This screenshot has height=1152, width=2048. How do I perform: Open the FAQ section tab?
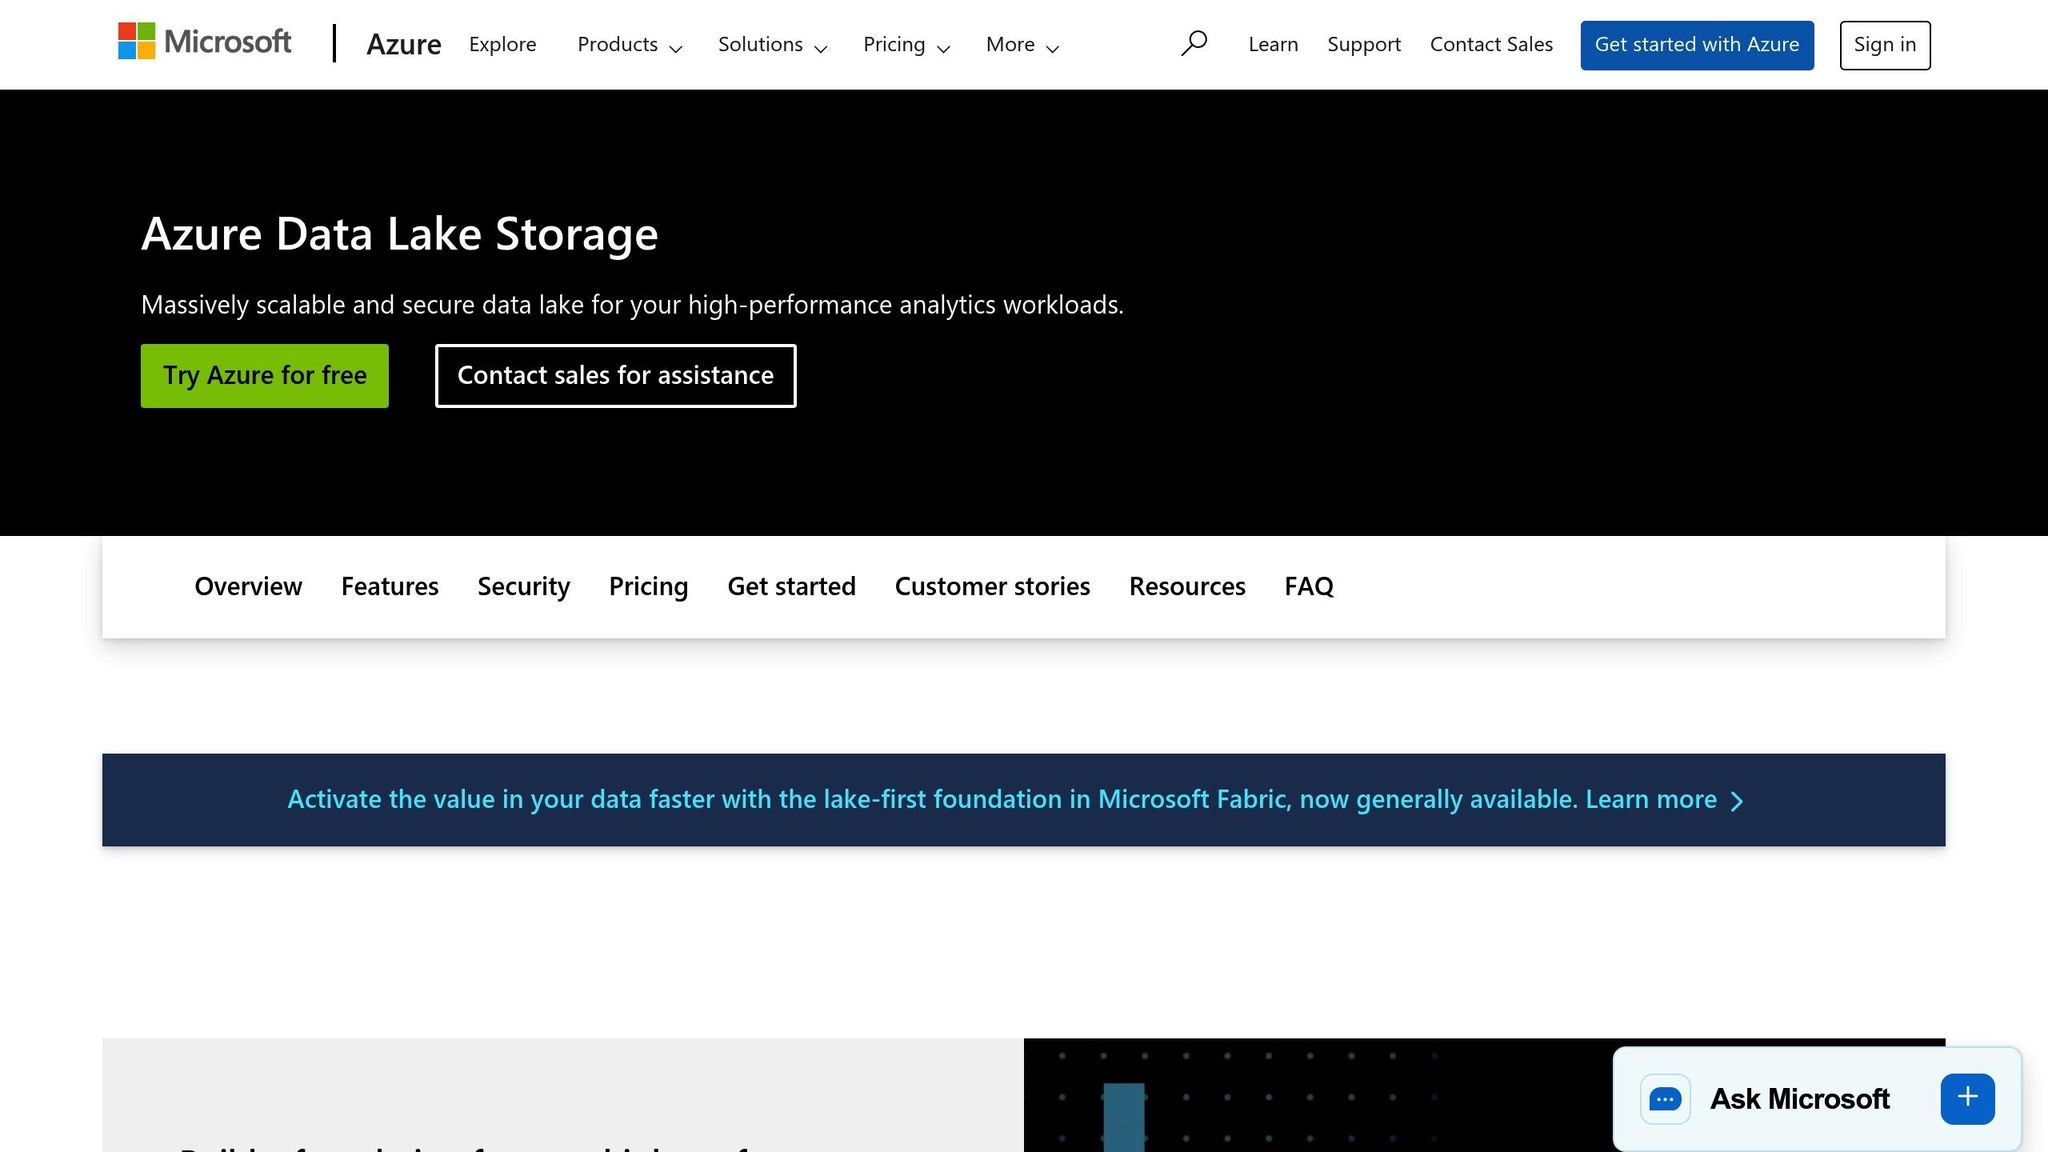tap(1308, 586)
